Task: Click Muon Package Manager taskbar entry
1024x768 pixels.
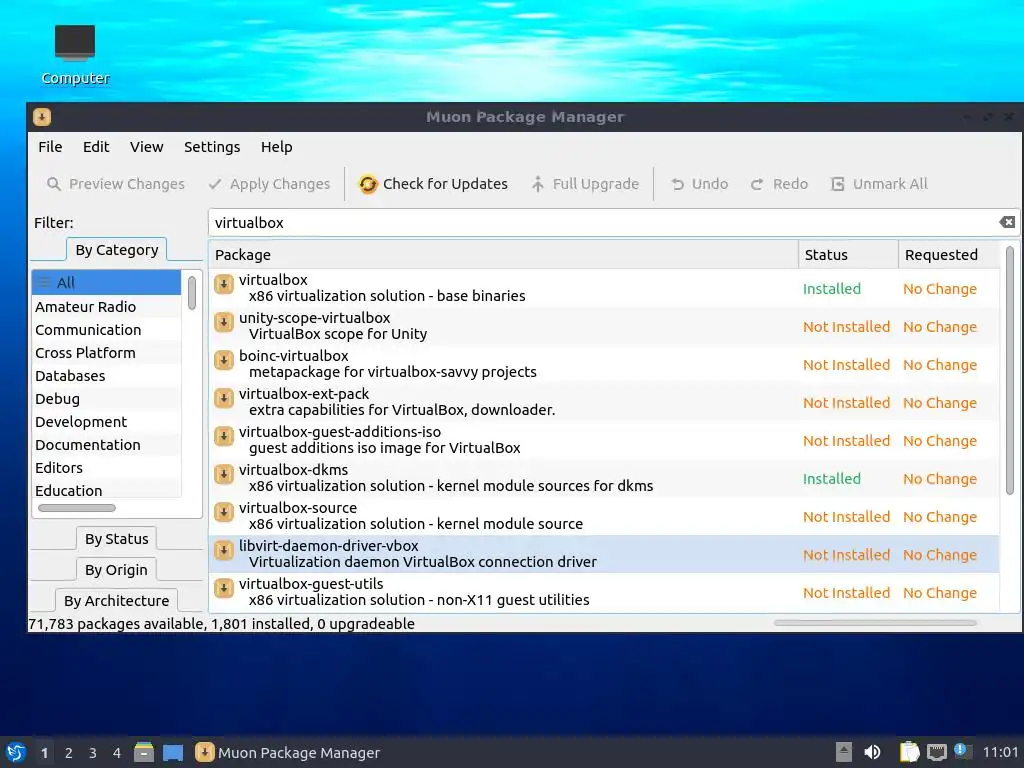Action: (288, 752)
